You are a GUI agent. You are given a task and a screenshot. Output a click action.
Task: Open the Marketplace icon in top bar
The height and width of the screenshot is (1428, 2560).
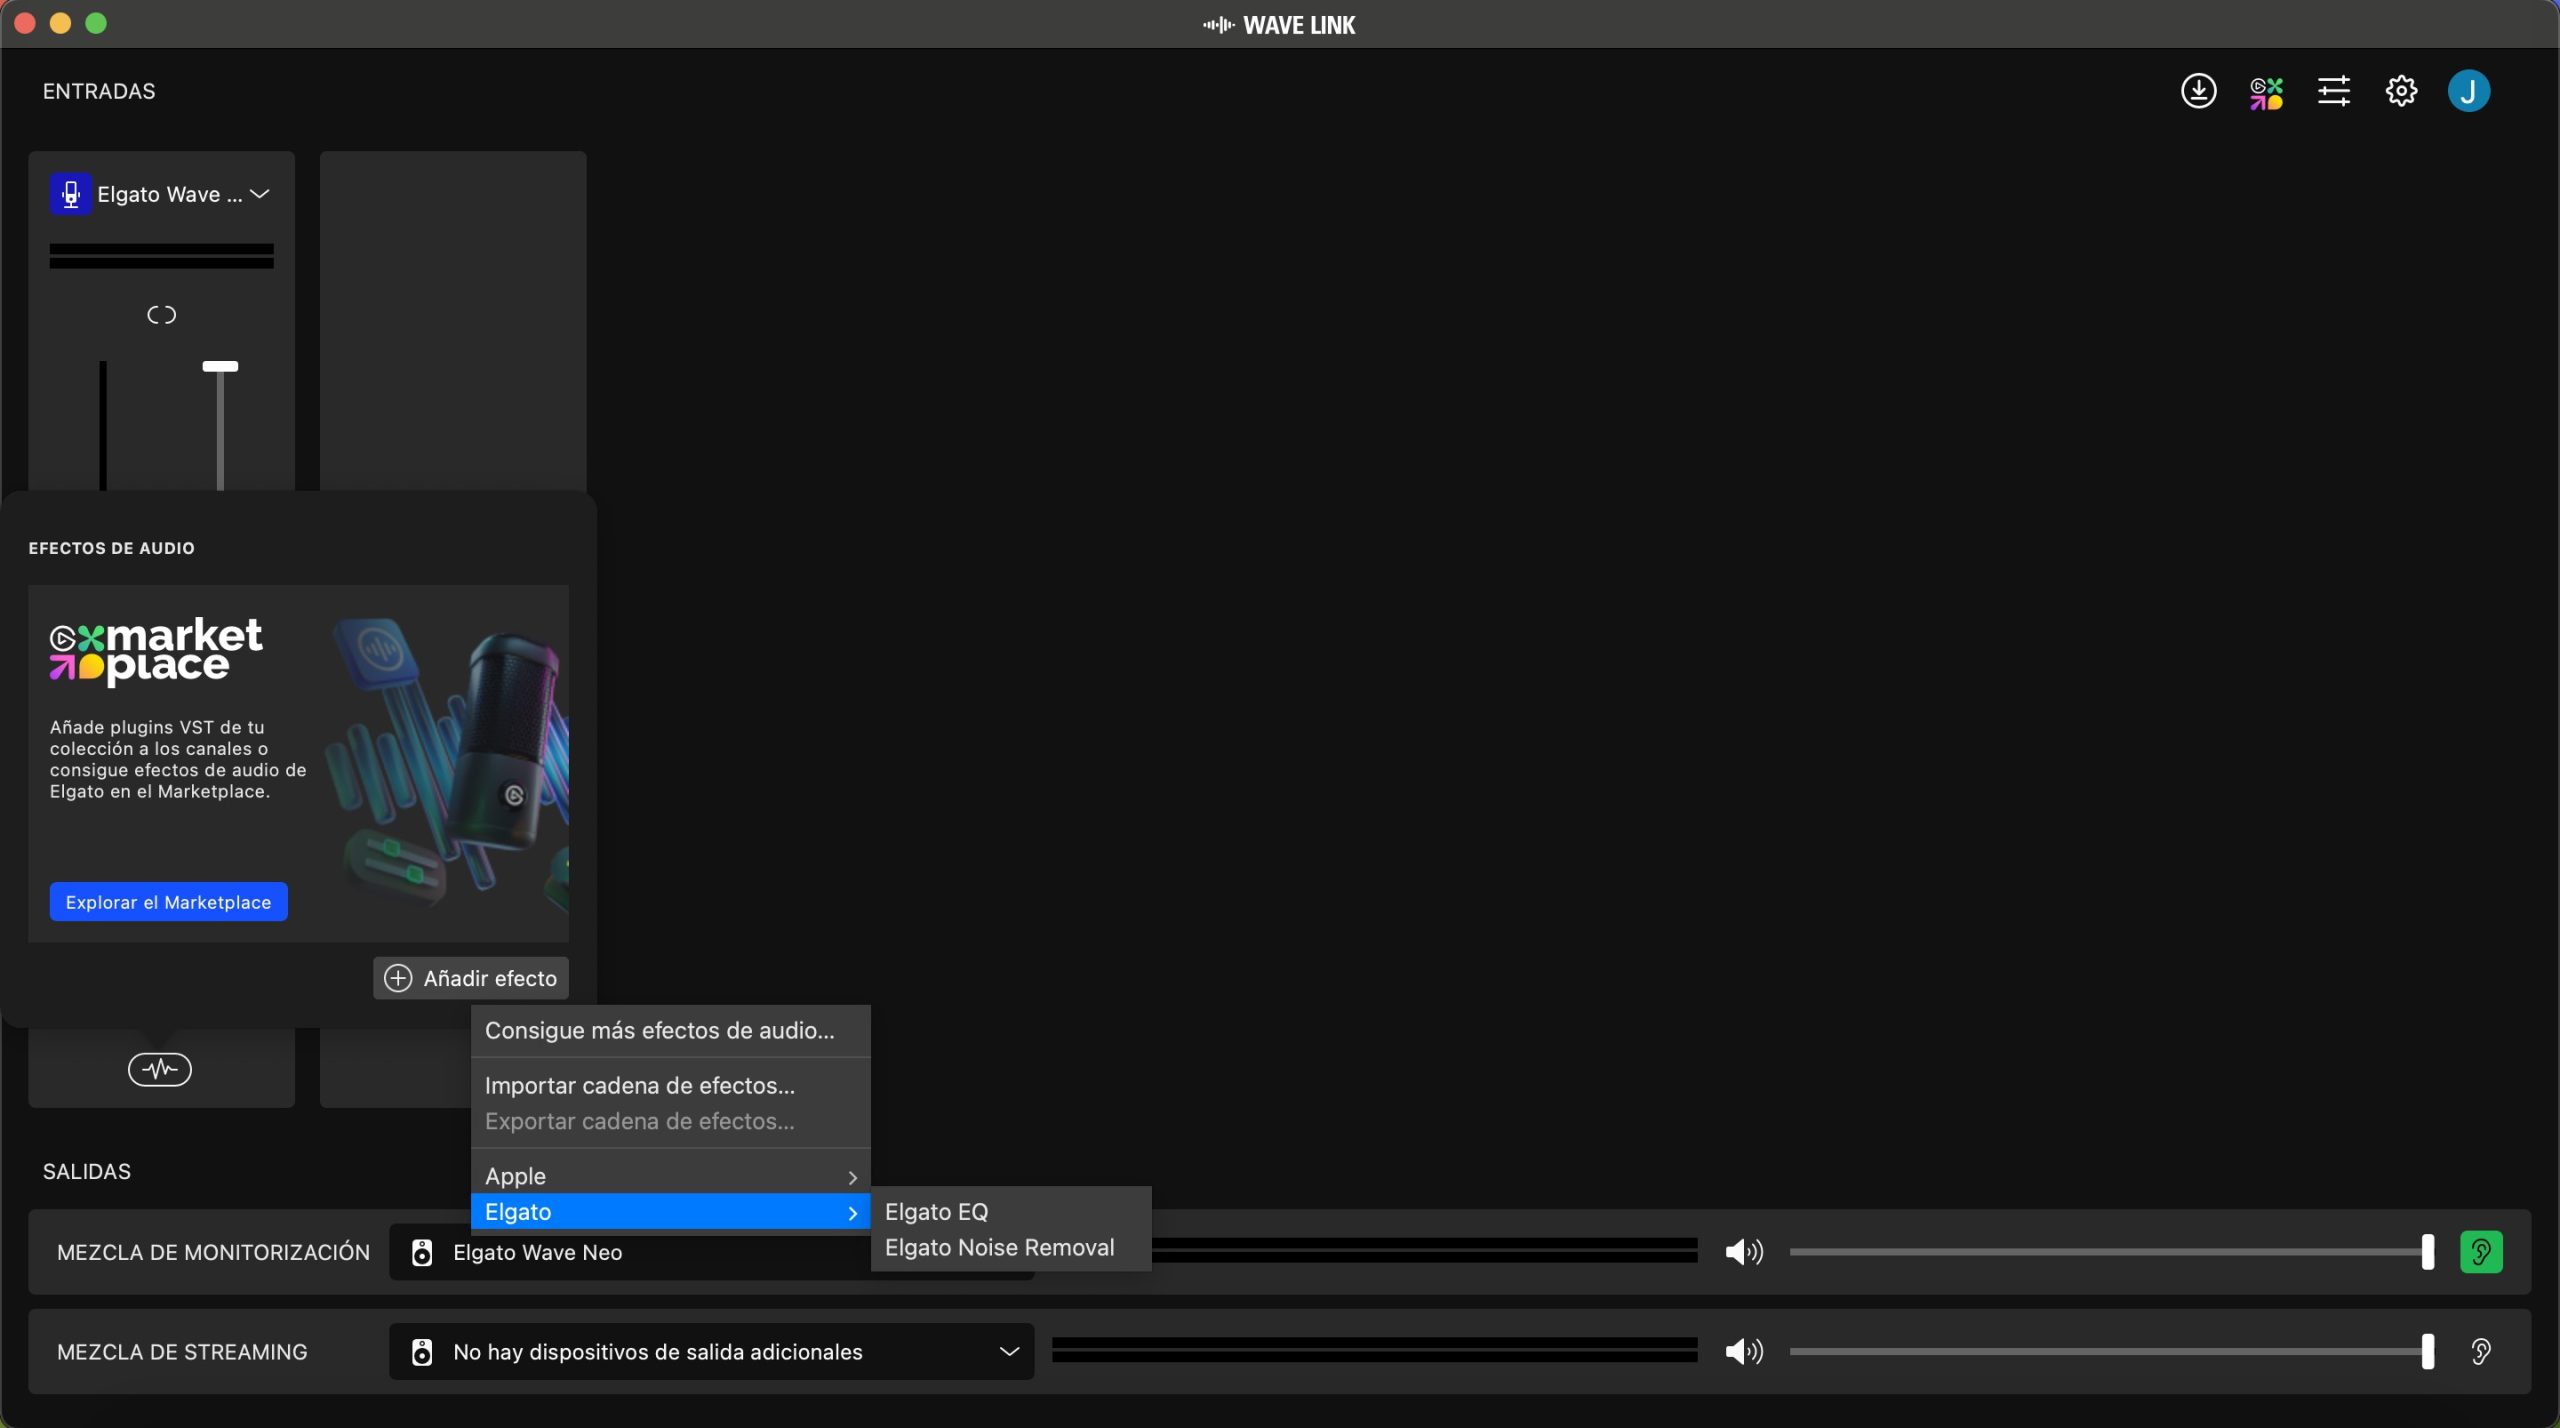pos(2266,92)
